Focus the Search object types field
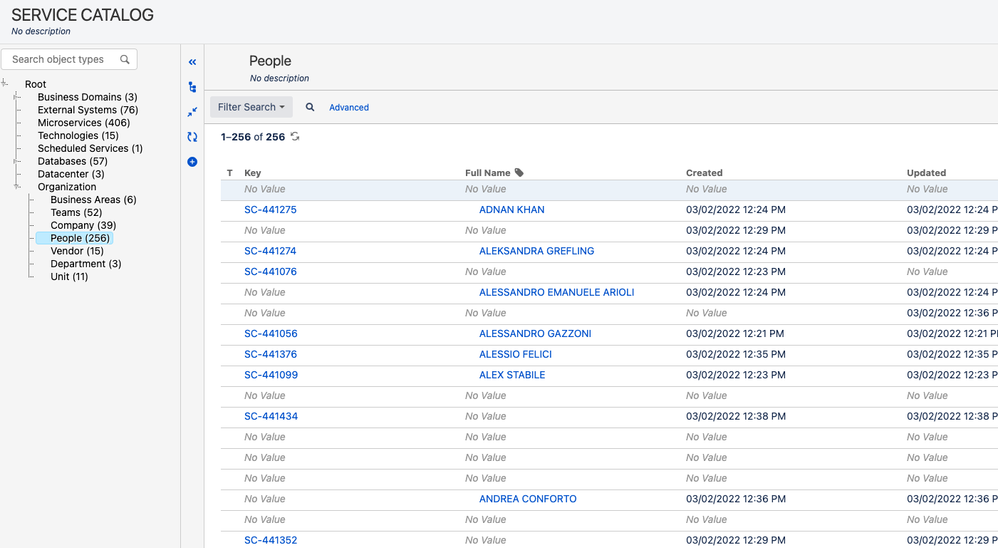998x548 pixels. point(69,59)
